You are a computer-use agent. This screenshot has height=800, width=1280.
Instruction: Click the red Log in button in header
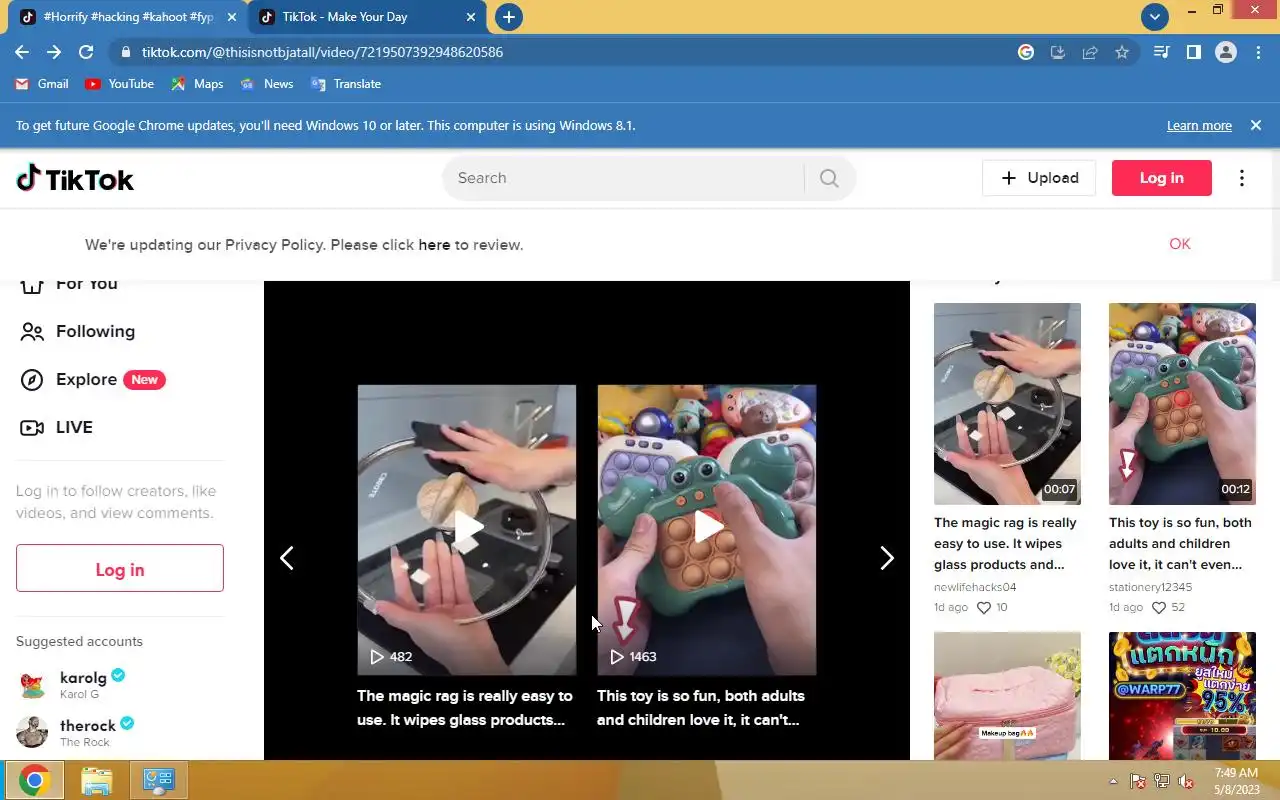tap(1162, 178)
